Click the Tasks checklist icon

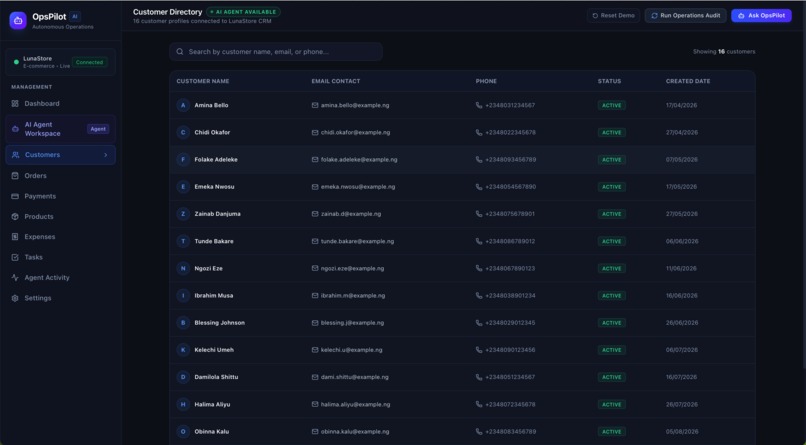[x=15, y=257]
